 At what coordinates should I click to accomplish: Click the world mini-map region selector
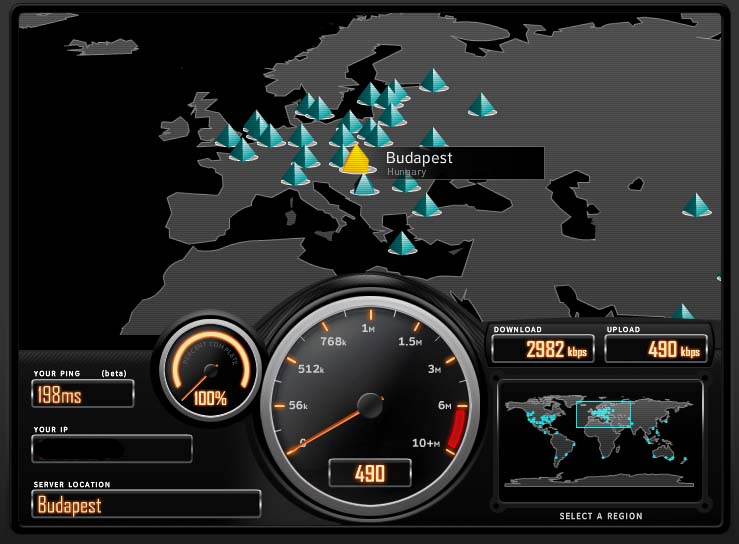coord(600,431)
